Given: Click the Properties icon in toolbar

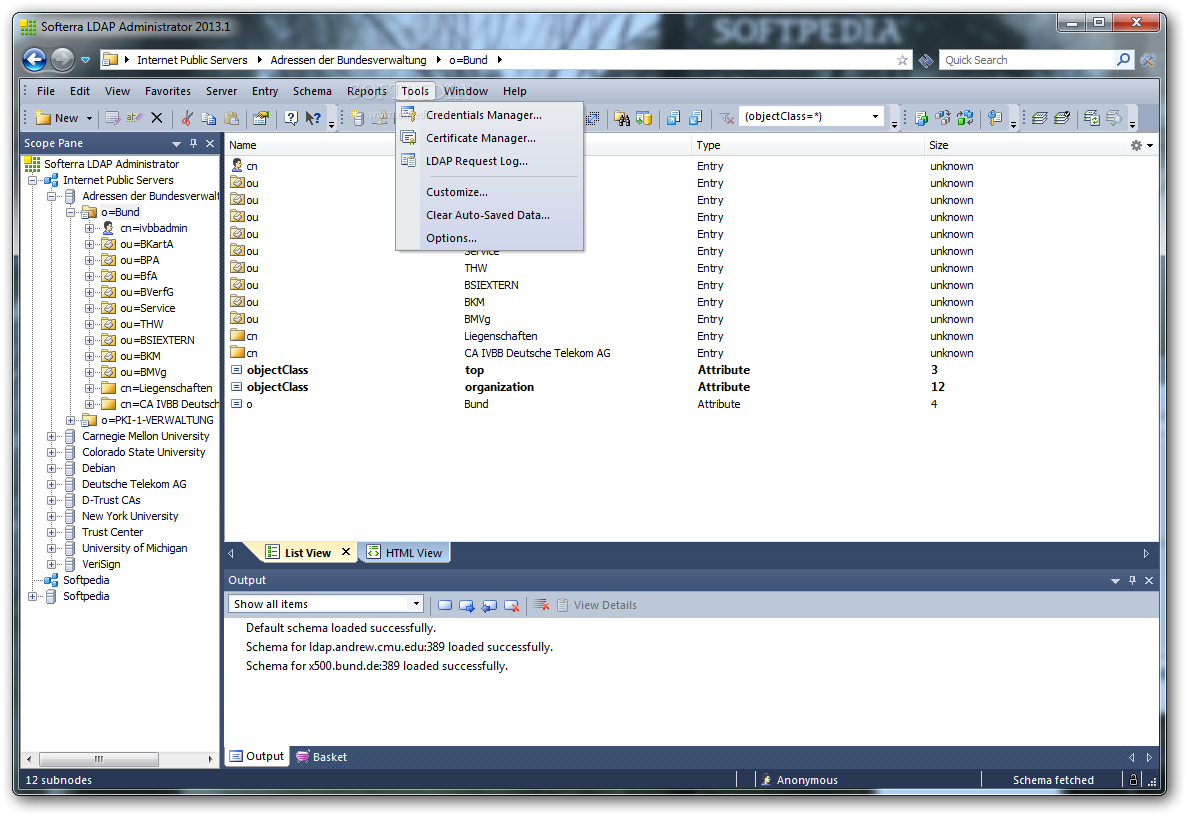Looking at the screenshot, I should point(261,118).
